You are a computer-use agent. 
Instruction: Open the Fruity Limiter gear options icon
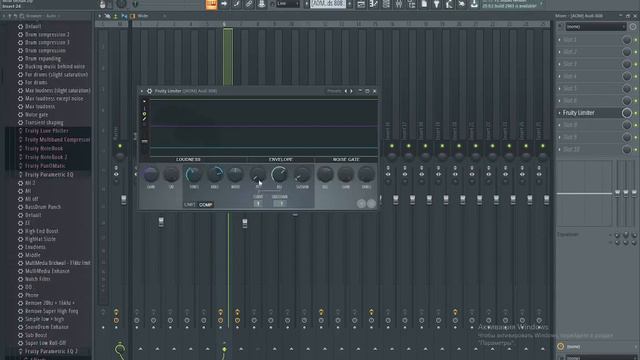(x=149, y=91)
